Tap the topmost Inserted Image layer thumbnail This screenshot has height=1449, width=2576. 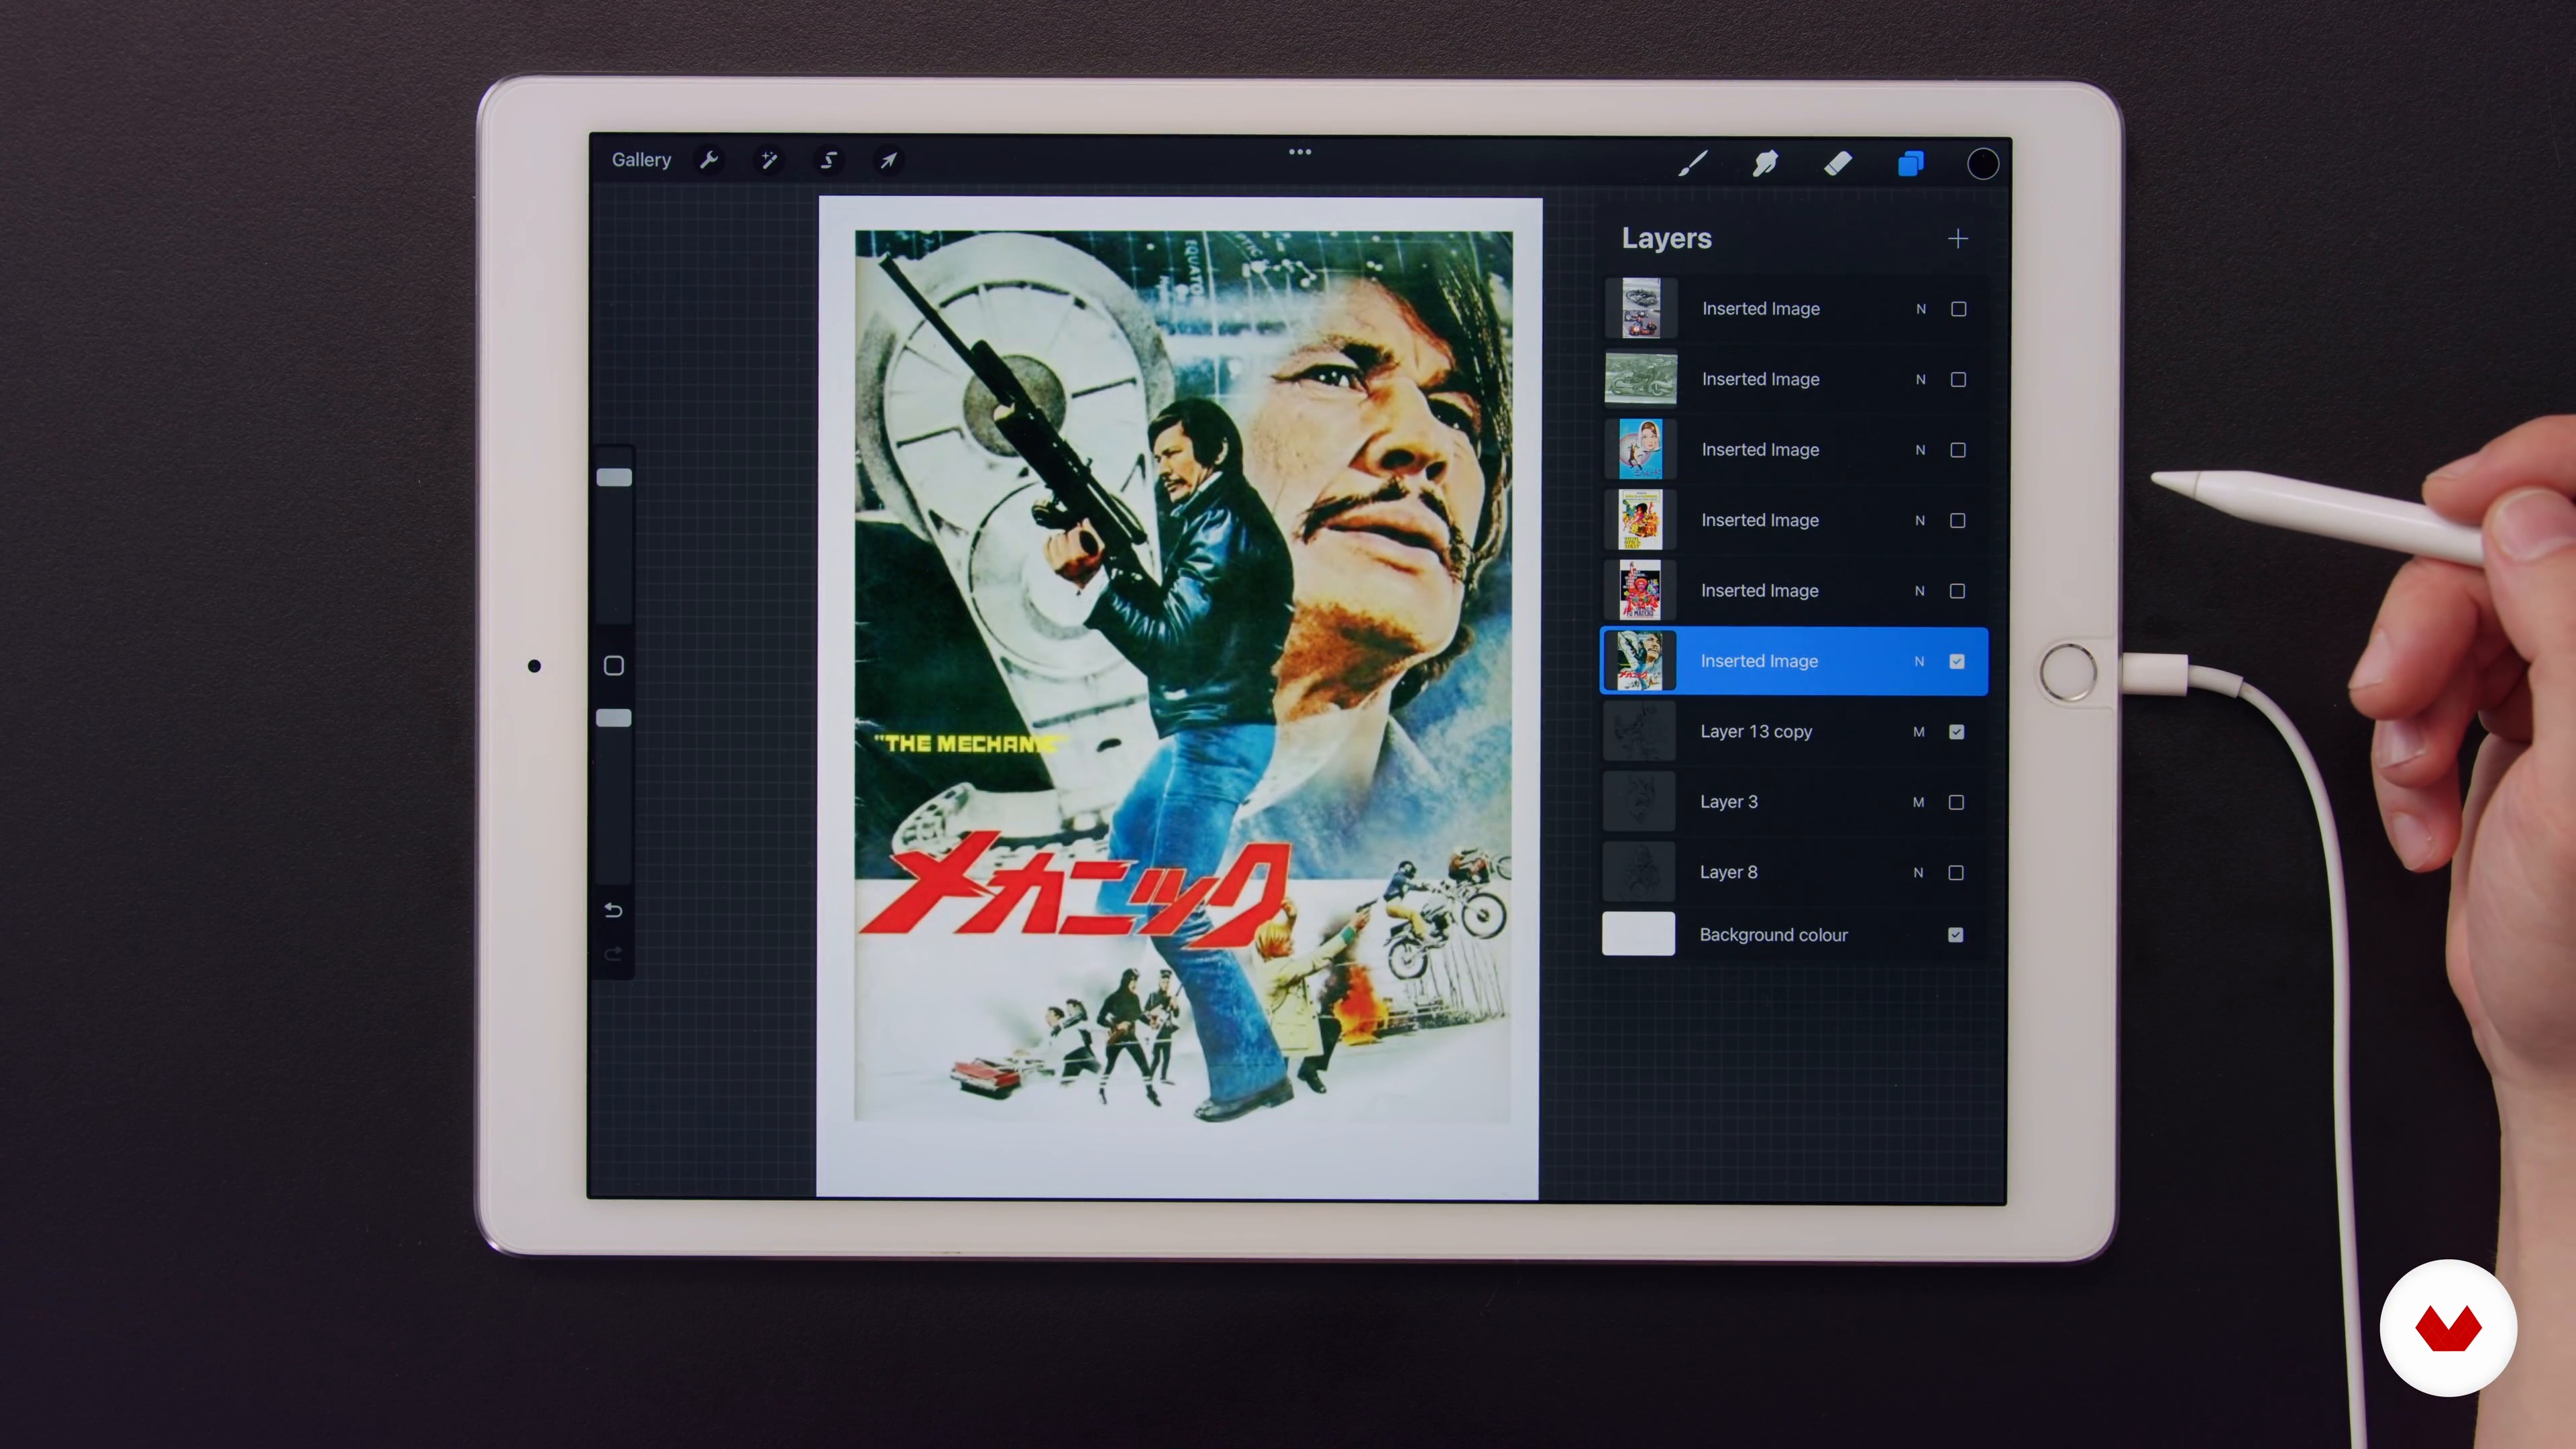pos(1641,308)
